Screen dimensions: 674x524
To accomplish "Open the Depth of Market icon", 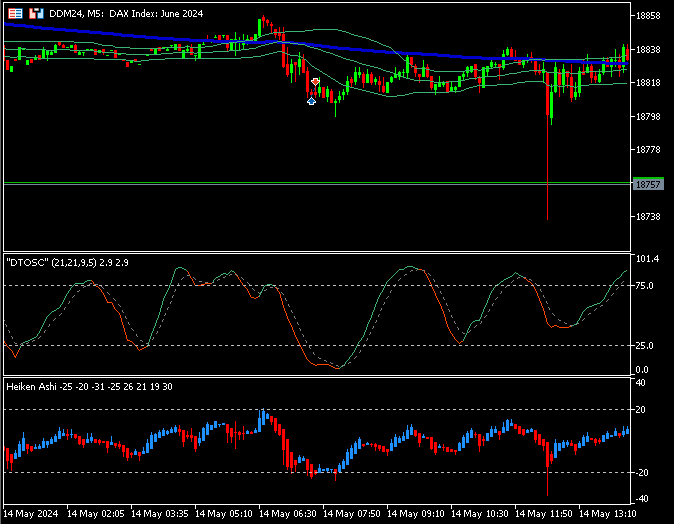I will [15, 14].
